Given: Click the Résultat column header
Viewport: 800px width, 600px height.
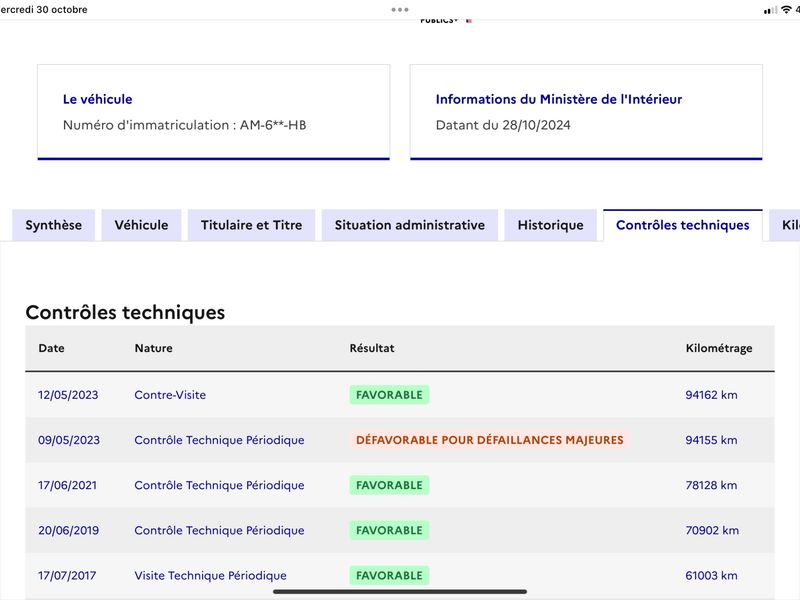Looking at the screenshot, I should pos(372,348).
